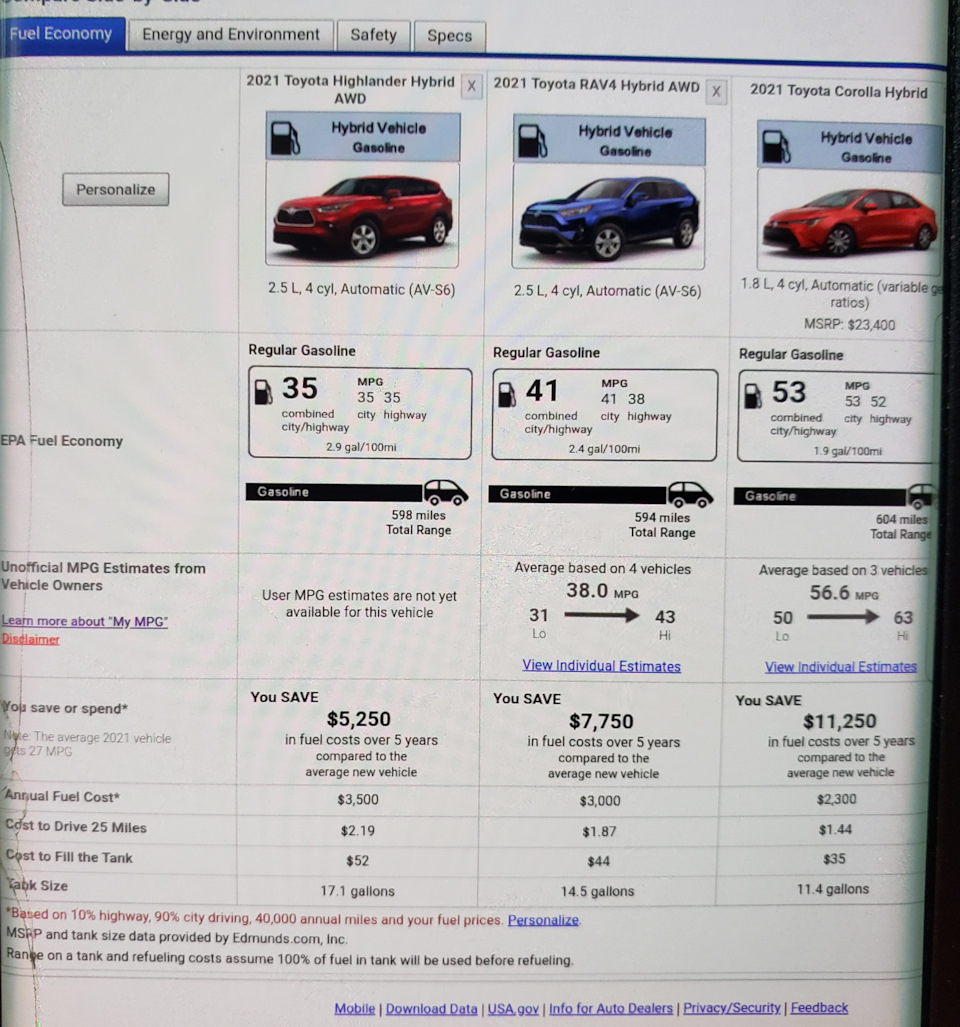Click the $3,000 annual fuel cost
The width and height of the screenshot is (960, 1027).
click(x=600, y=801)
